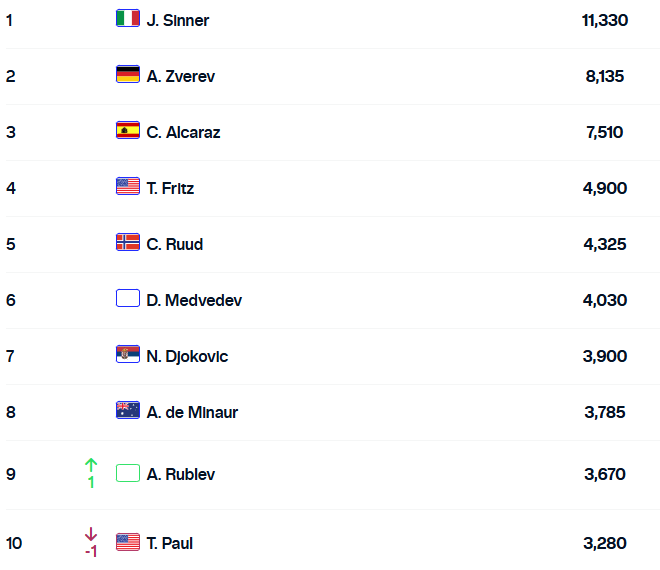The width and height of the screenshot is (660, 570).
Task: Click the Norwegian flag beside C. Ruud
Action: pos(127,243)
